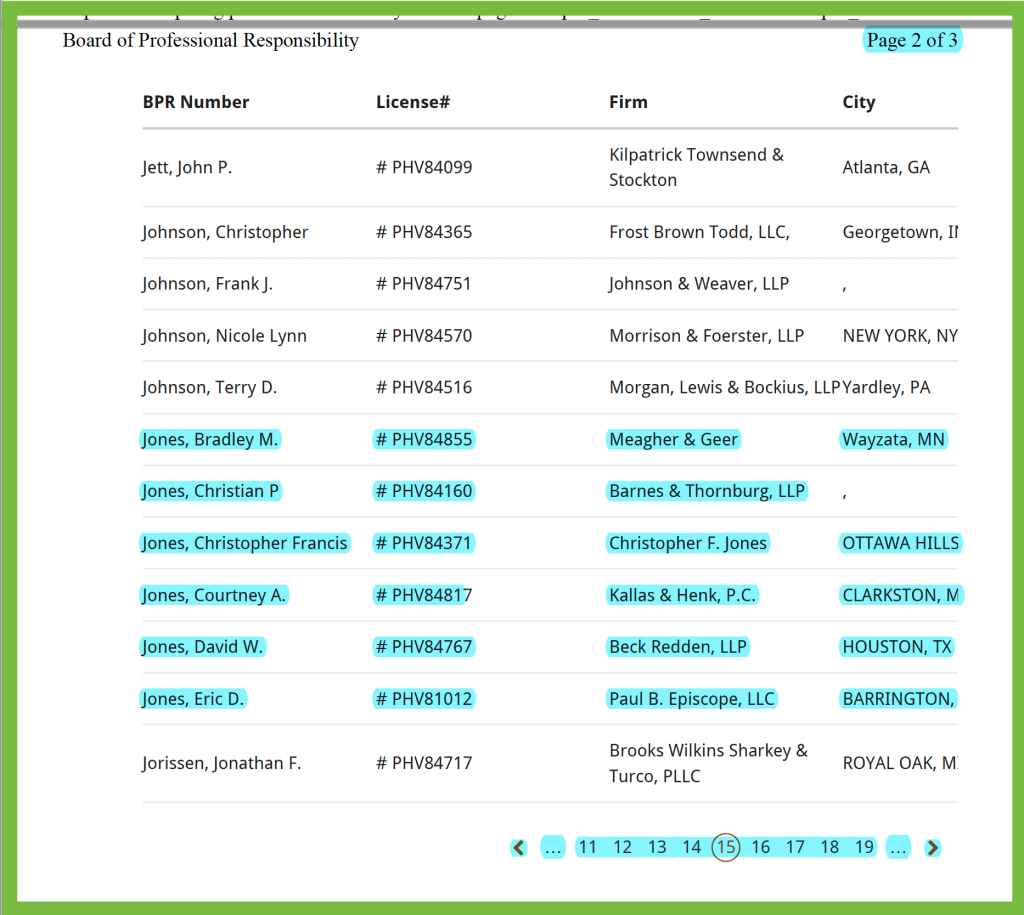1024x915 pixels.
Task: Click the currently selected page 15
Action: pyautogui.click(x=726, y=847)
